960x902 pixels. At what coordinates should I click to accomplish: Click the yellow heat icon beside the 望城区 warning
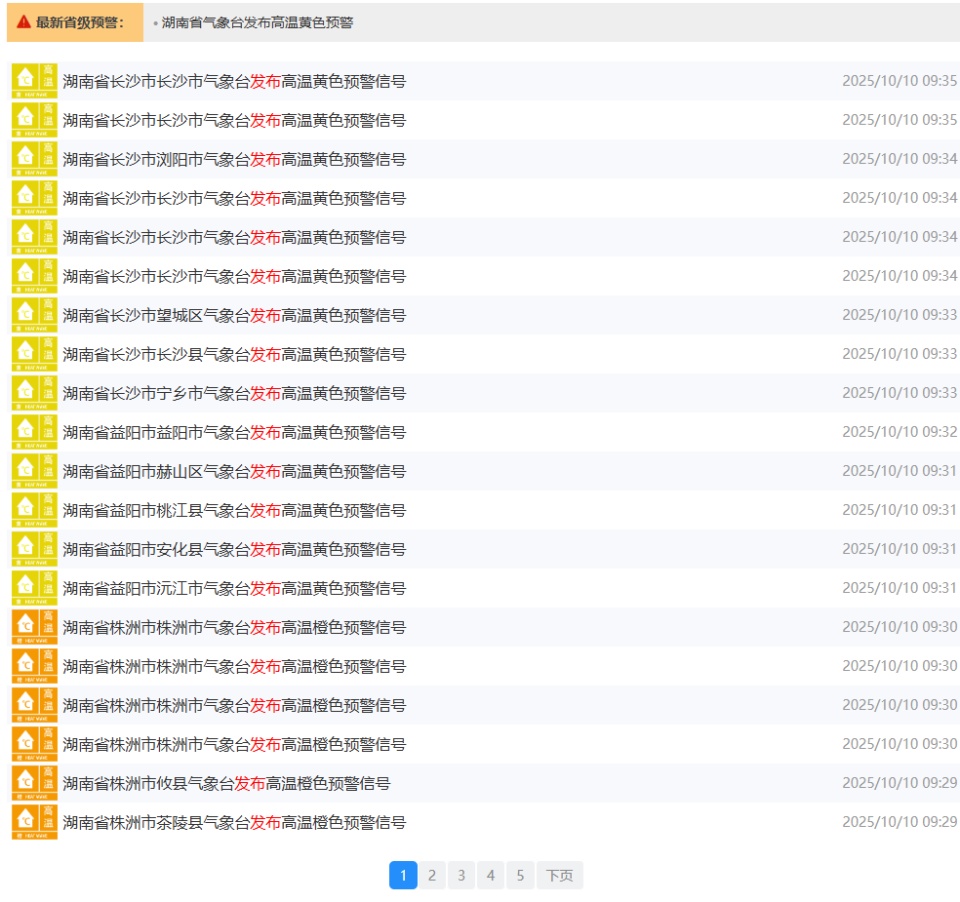tap(34, 315)
